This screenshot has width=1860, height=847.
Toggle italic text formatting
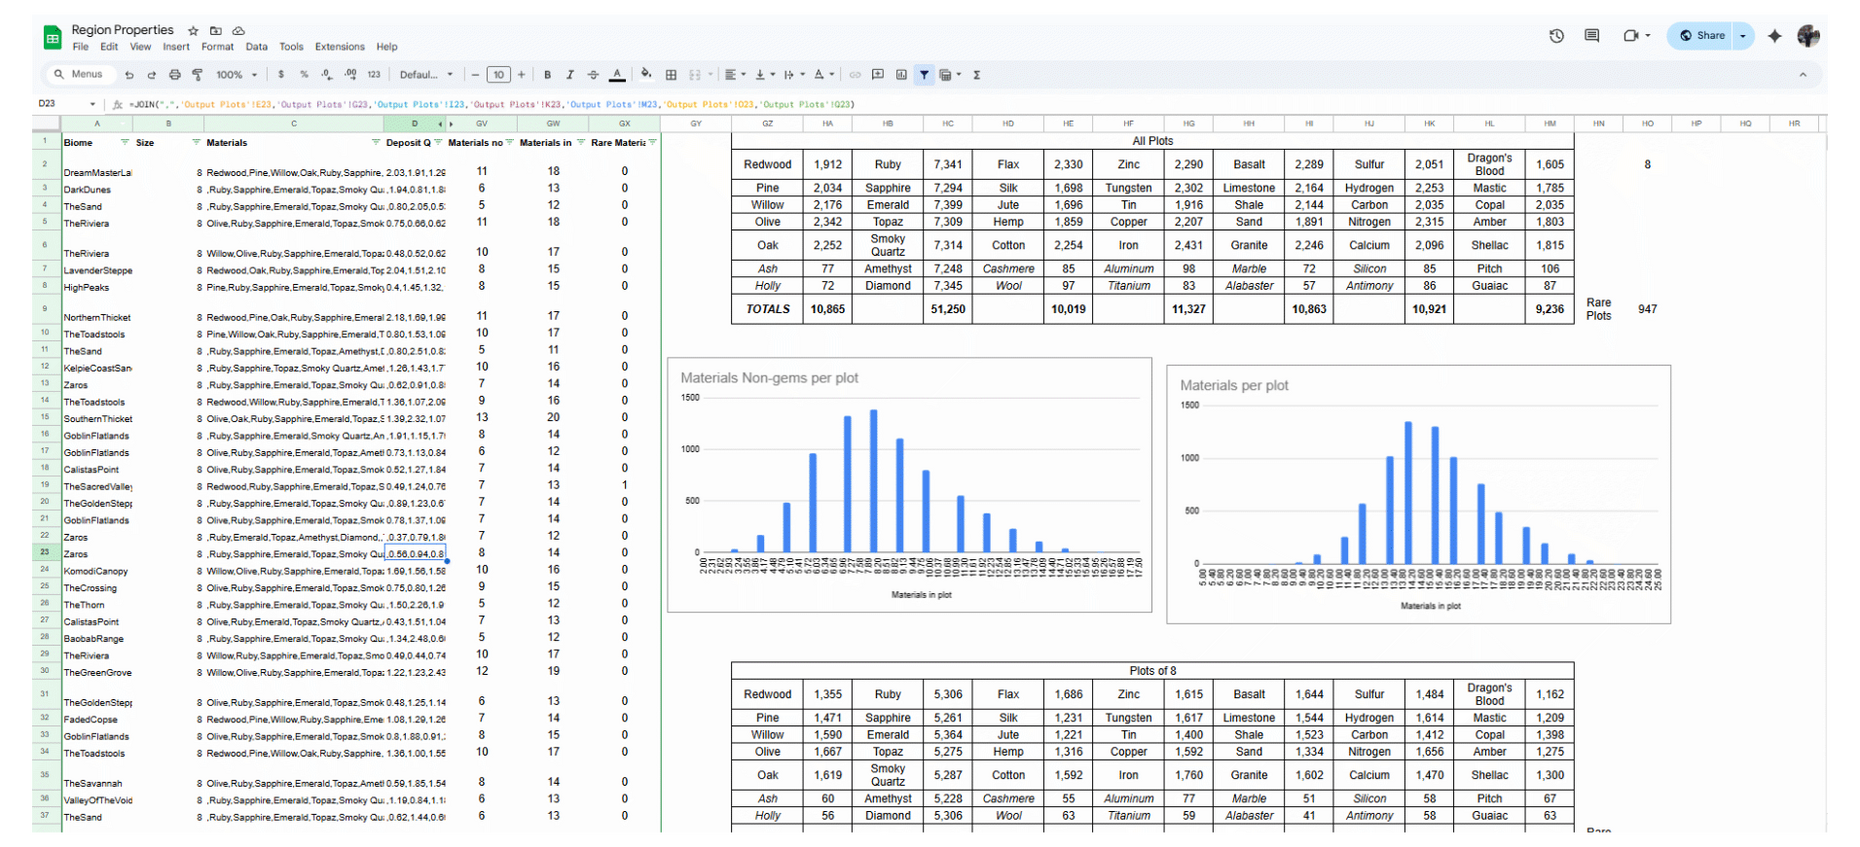pos(570,75)
